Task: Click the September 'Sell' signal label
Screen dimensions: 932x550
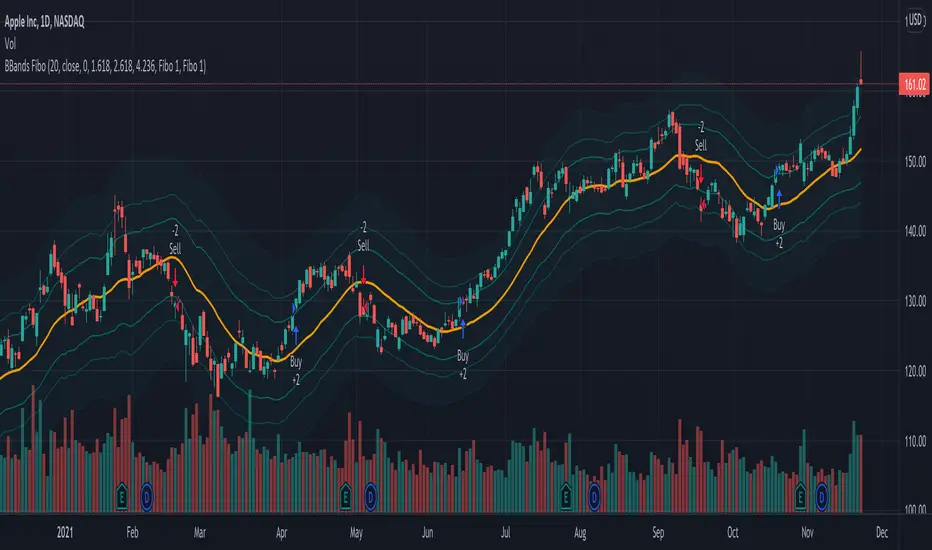Action: 701,146
